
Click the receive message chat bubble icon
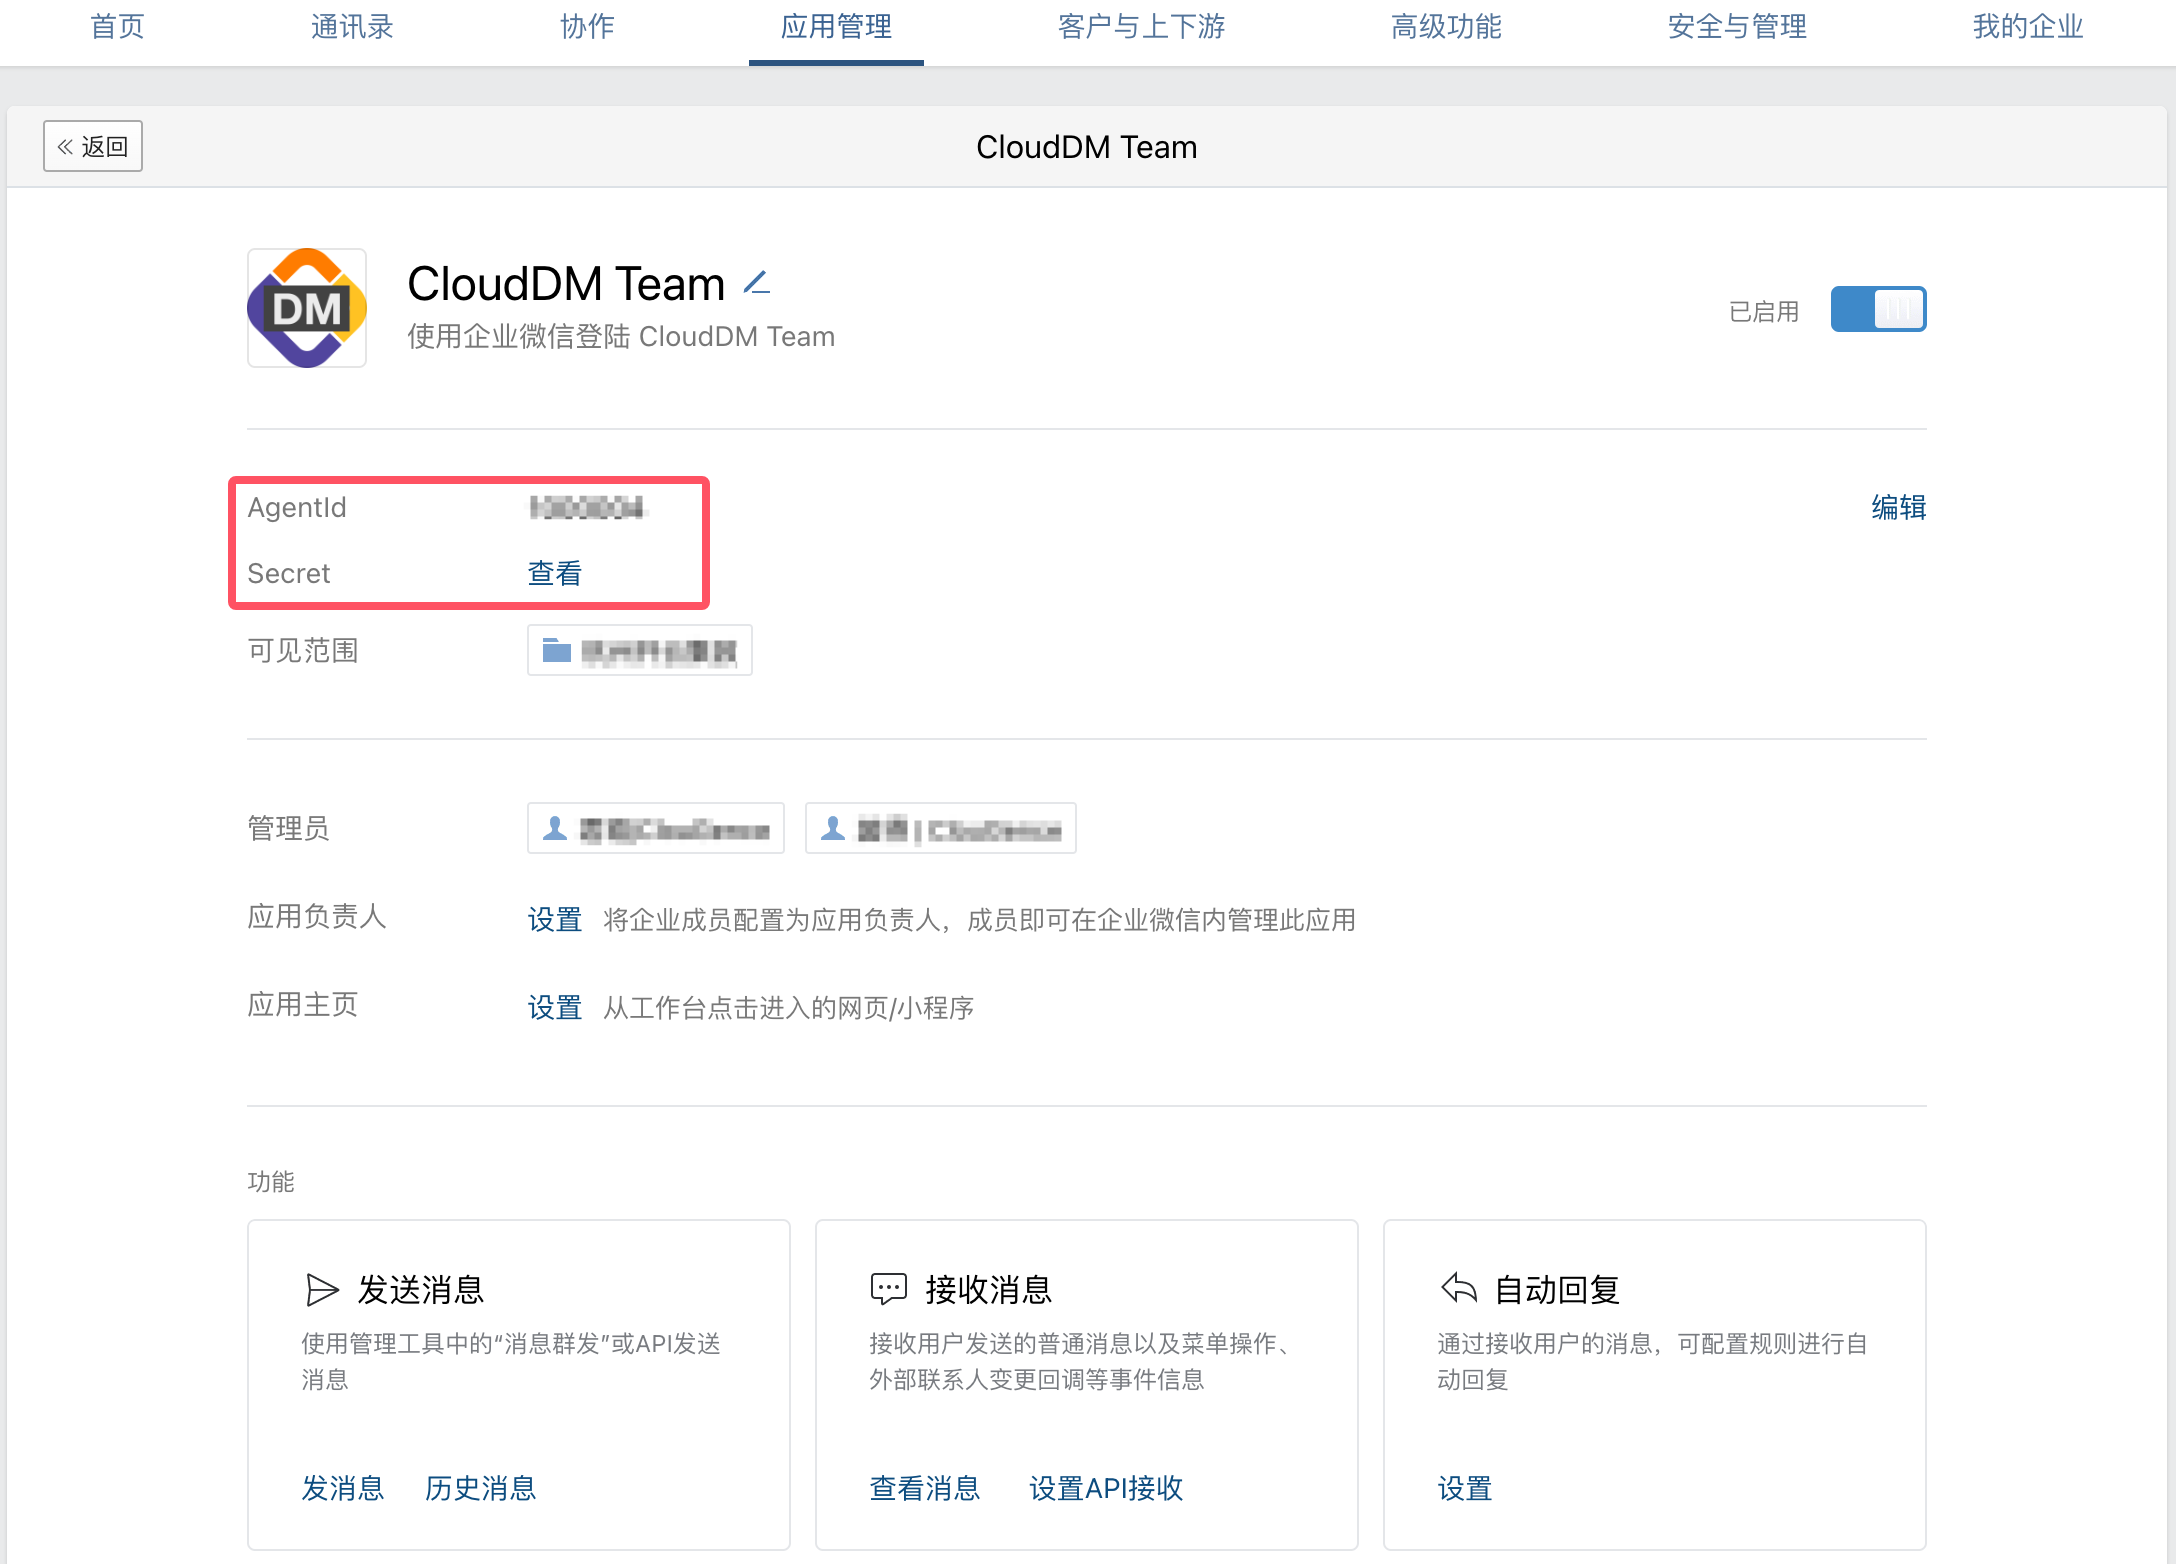point(888,1289)
